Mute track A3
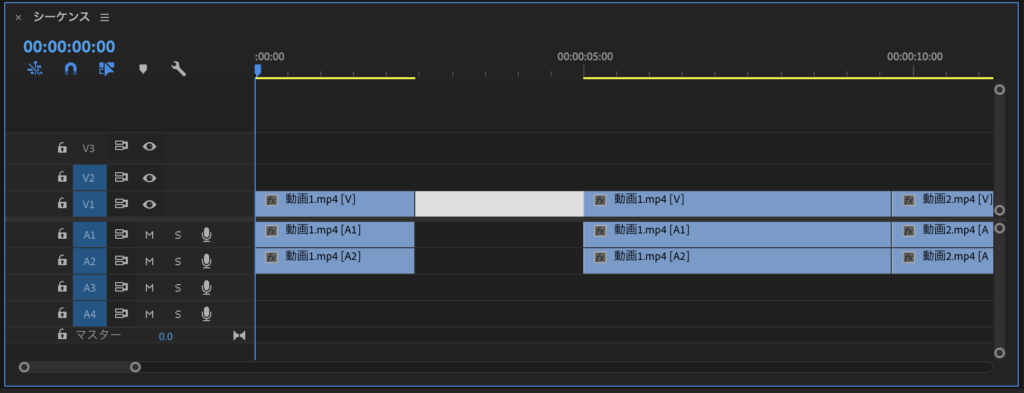Screen dimensions: 1024x393 coord(150,288)
